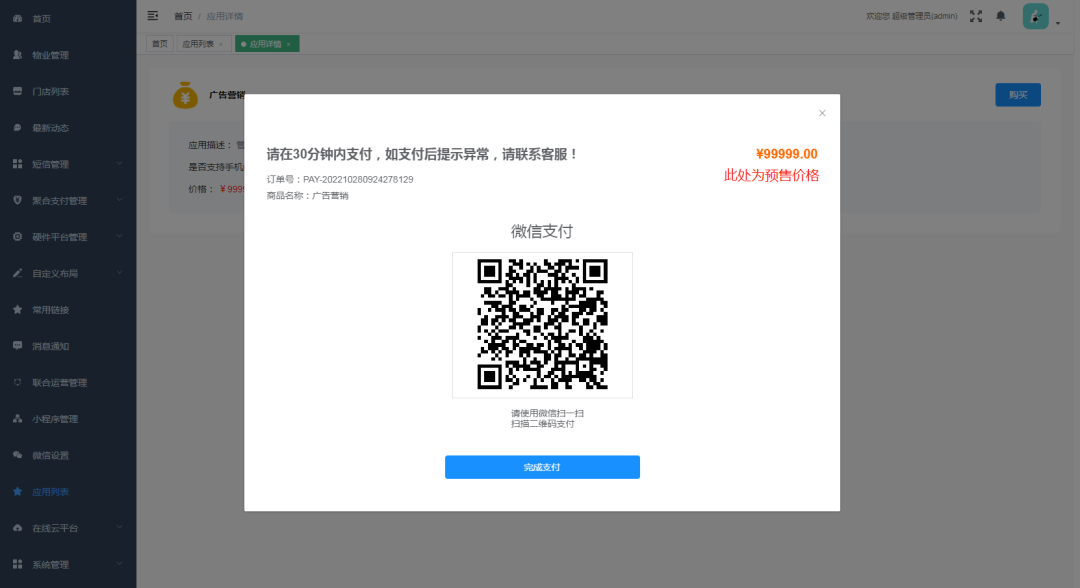Open 最新动态 menu item
Screen dimensions: 1080x588
[x=68, y=128]
